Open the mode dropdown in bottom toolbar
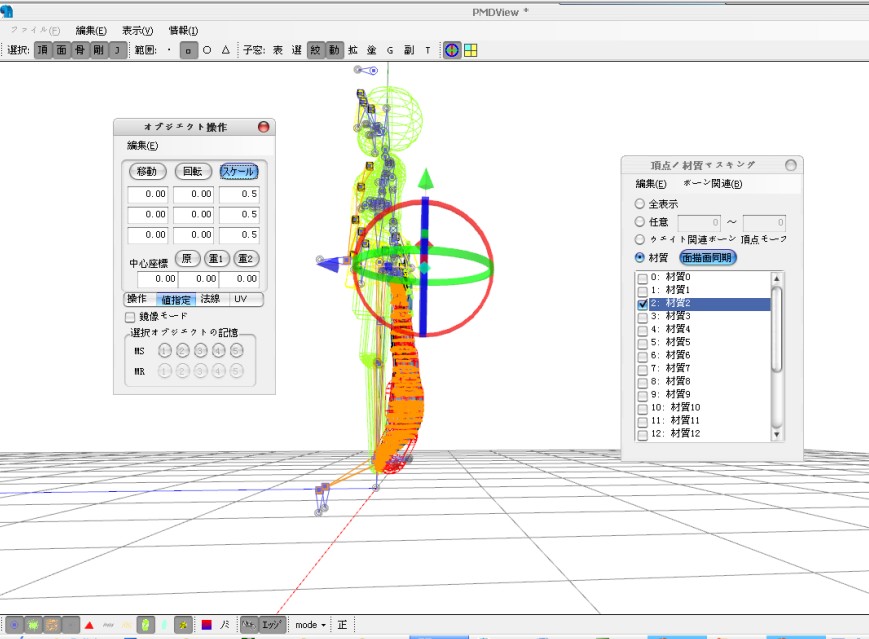 pos(310,625)
